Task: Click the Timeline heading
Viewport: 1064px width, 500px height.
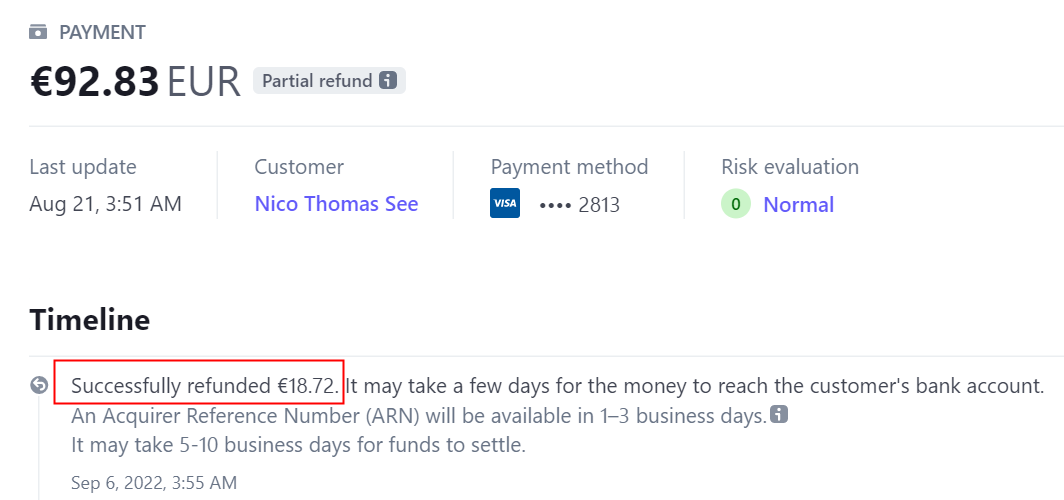Action: [x=90, y=320]
